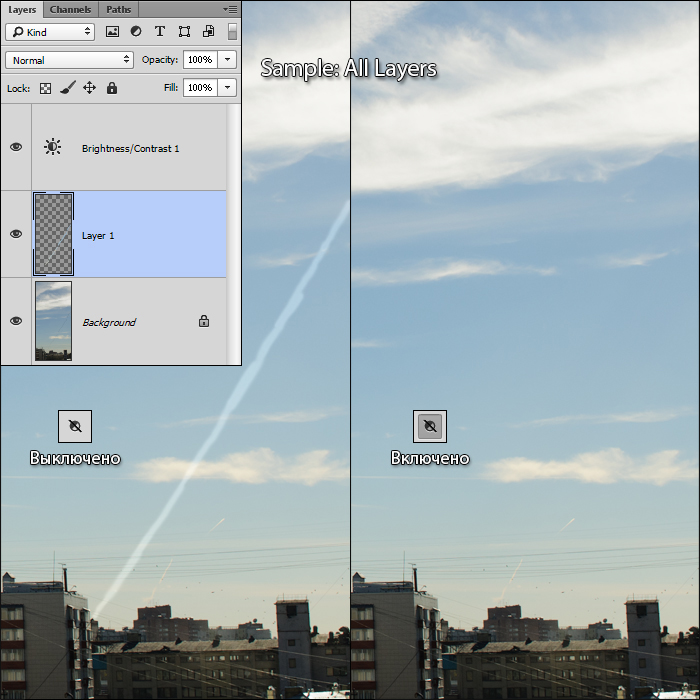This screenshot has width=700, height=700.
Task: Hide the Brightness/Contrast 1 layer
Action: [16, 147]
